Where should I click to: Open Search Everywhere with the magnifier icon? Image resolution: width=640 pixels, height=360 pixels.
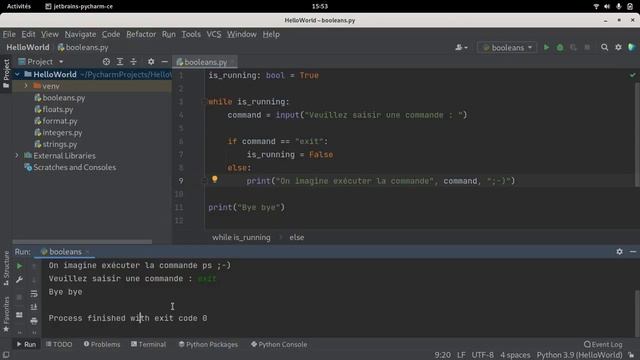[x=604, y=47]
